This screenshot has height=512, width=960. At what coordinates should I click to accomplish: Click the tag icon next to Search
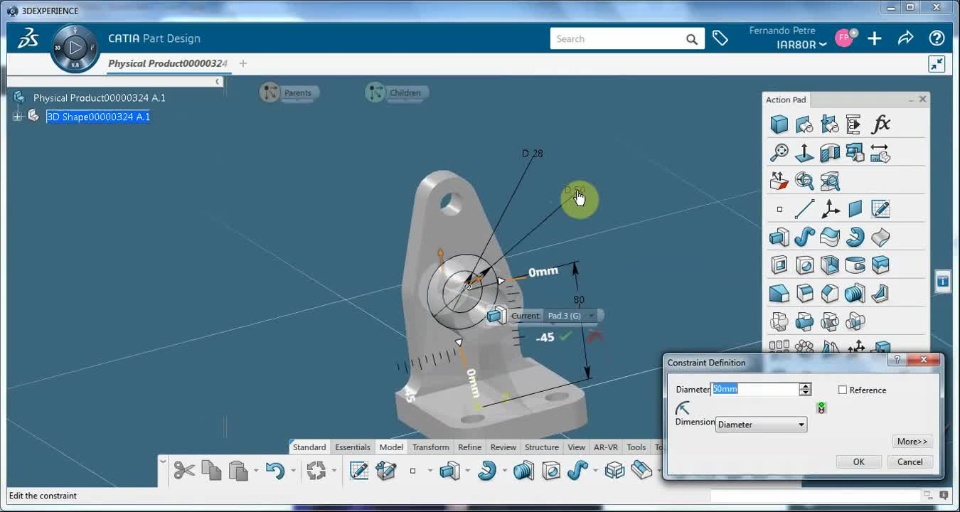[720, 39]
